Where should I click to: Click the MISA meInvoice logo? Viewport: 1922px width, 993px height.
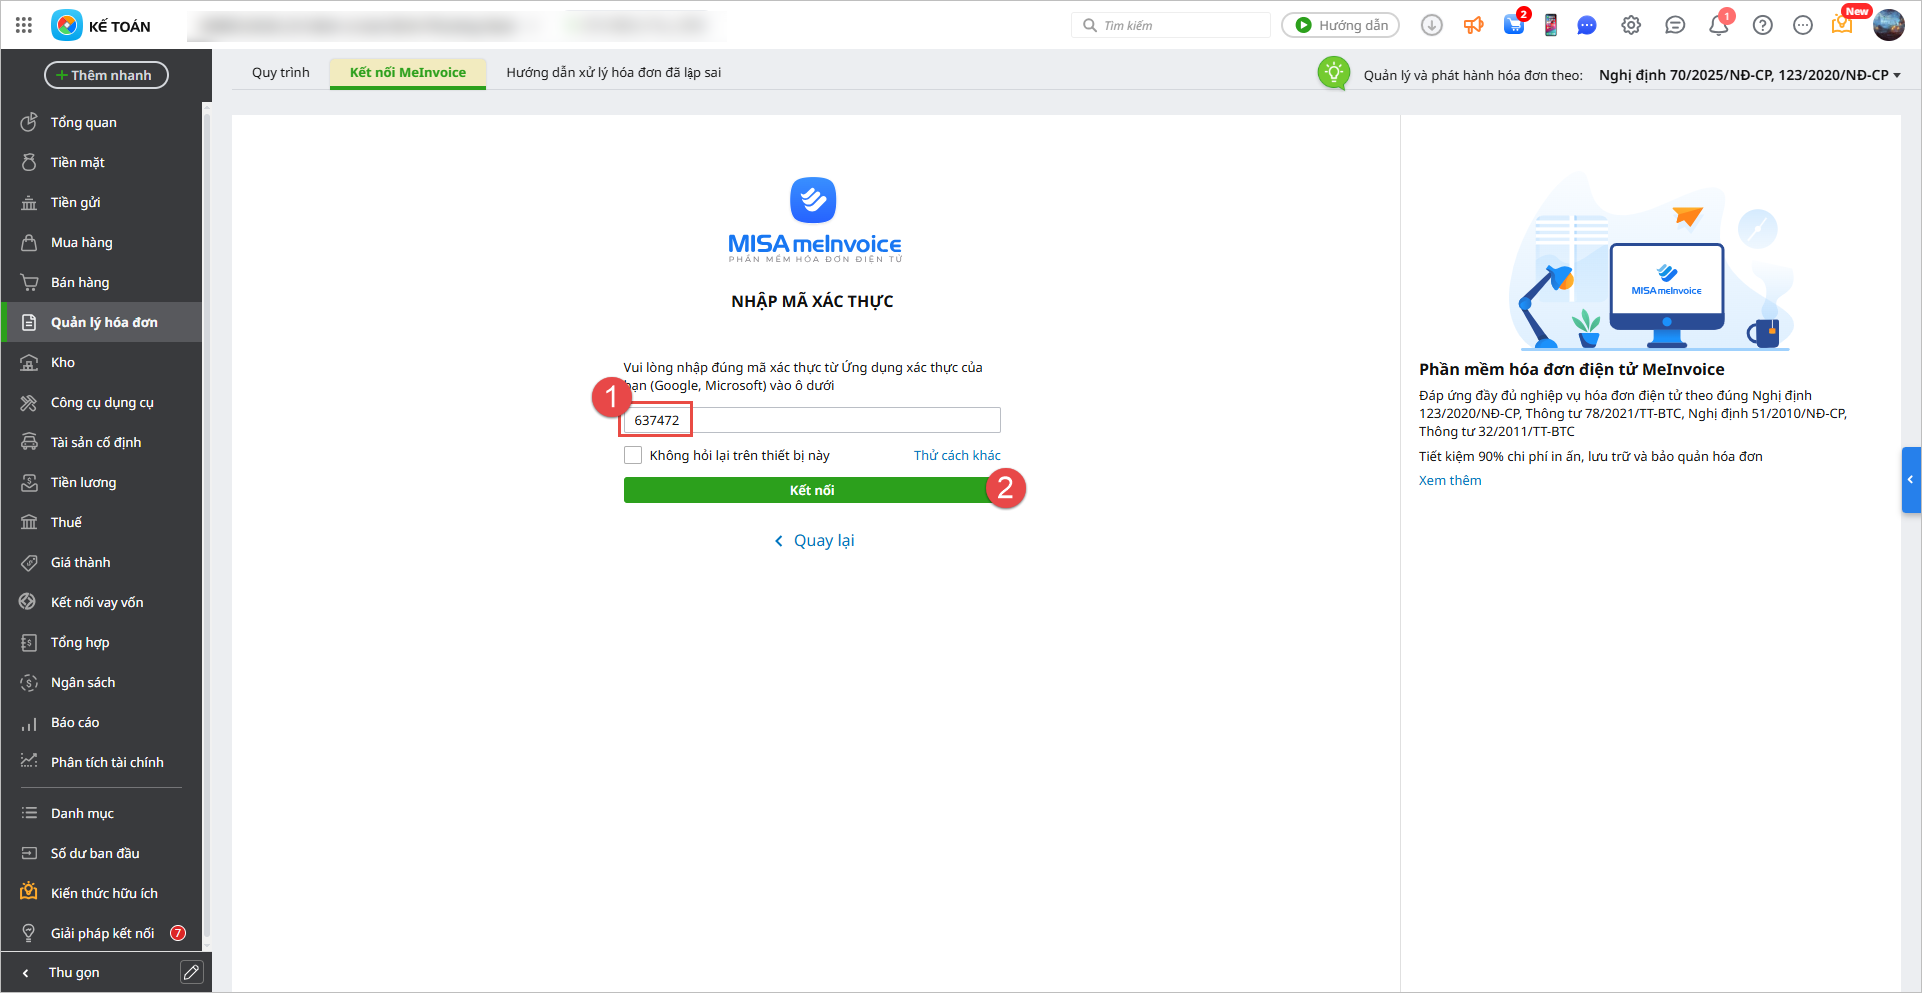pyautogui.click(x=814, y=220)
